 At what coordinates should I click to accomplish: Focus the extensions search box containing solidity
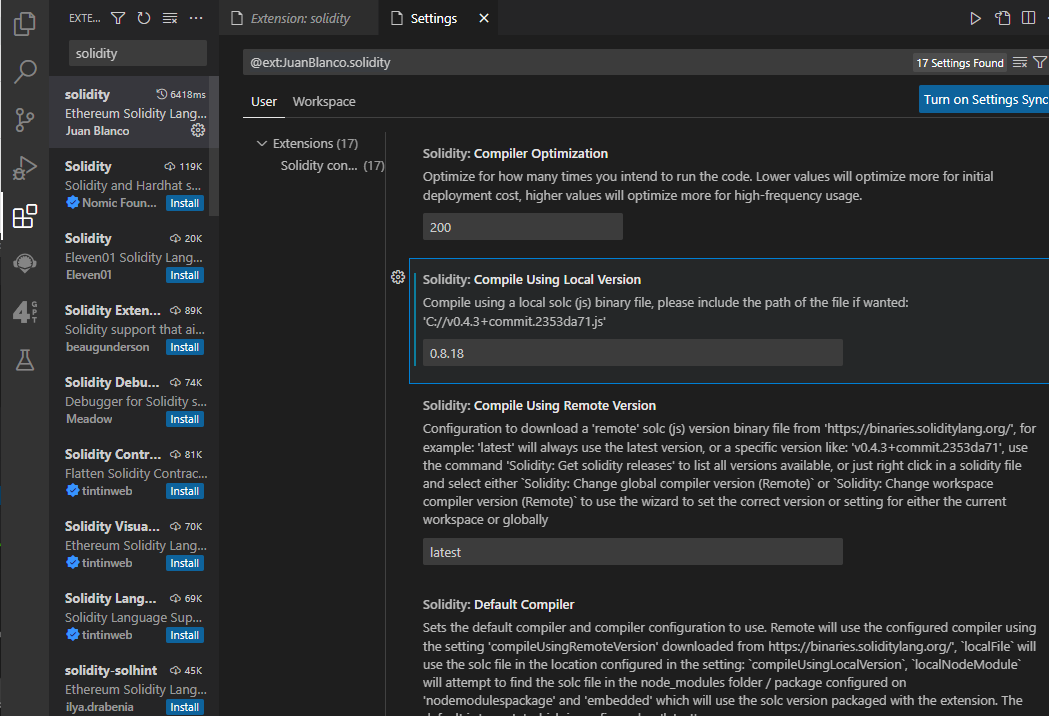138,53
